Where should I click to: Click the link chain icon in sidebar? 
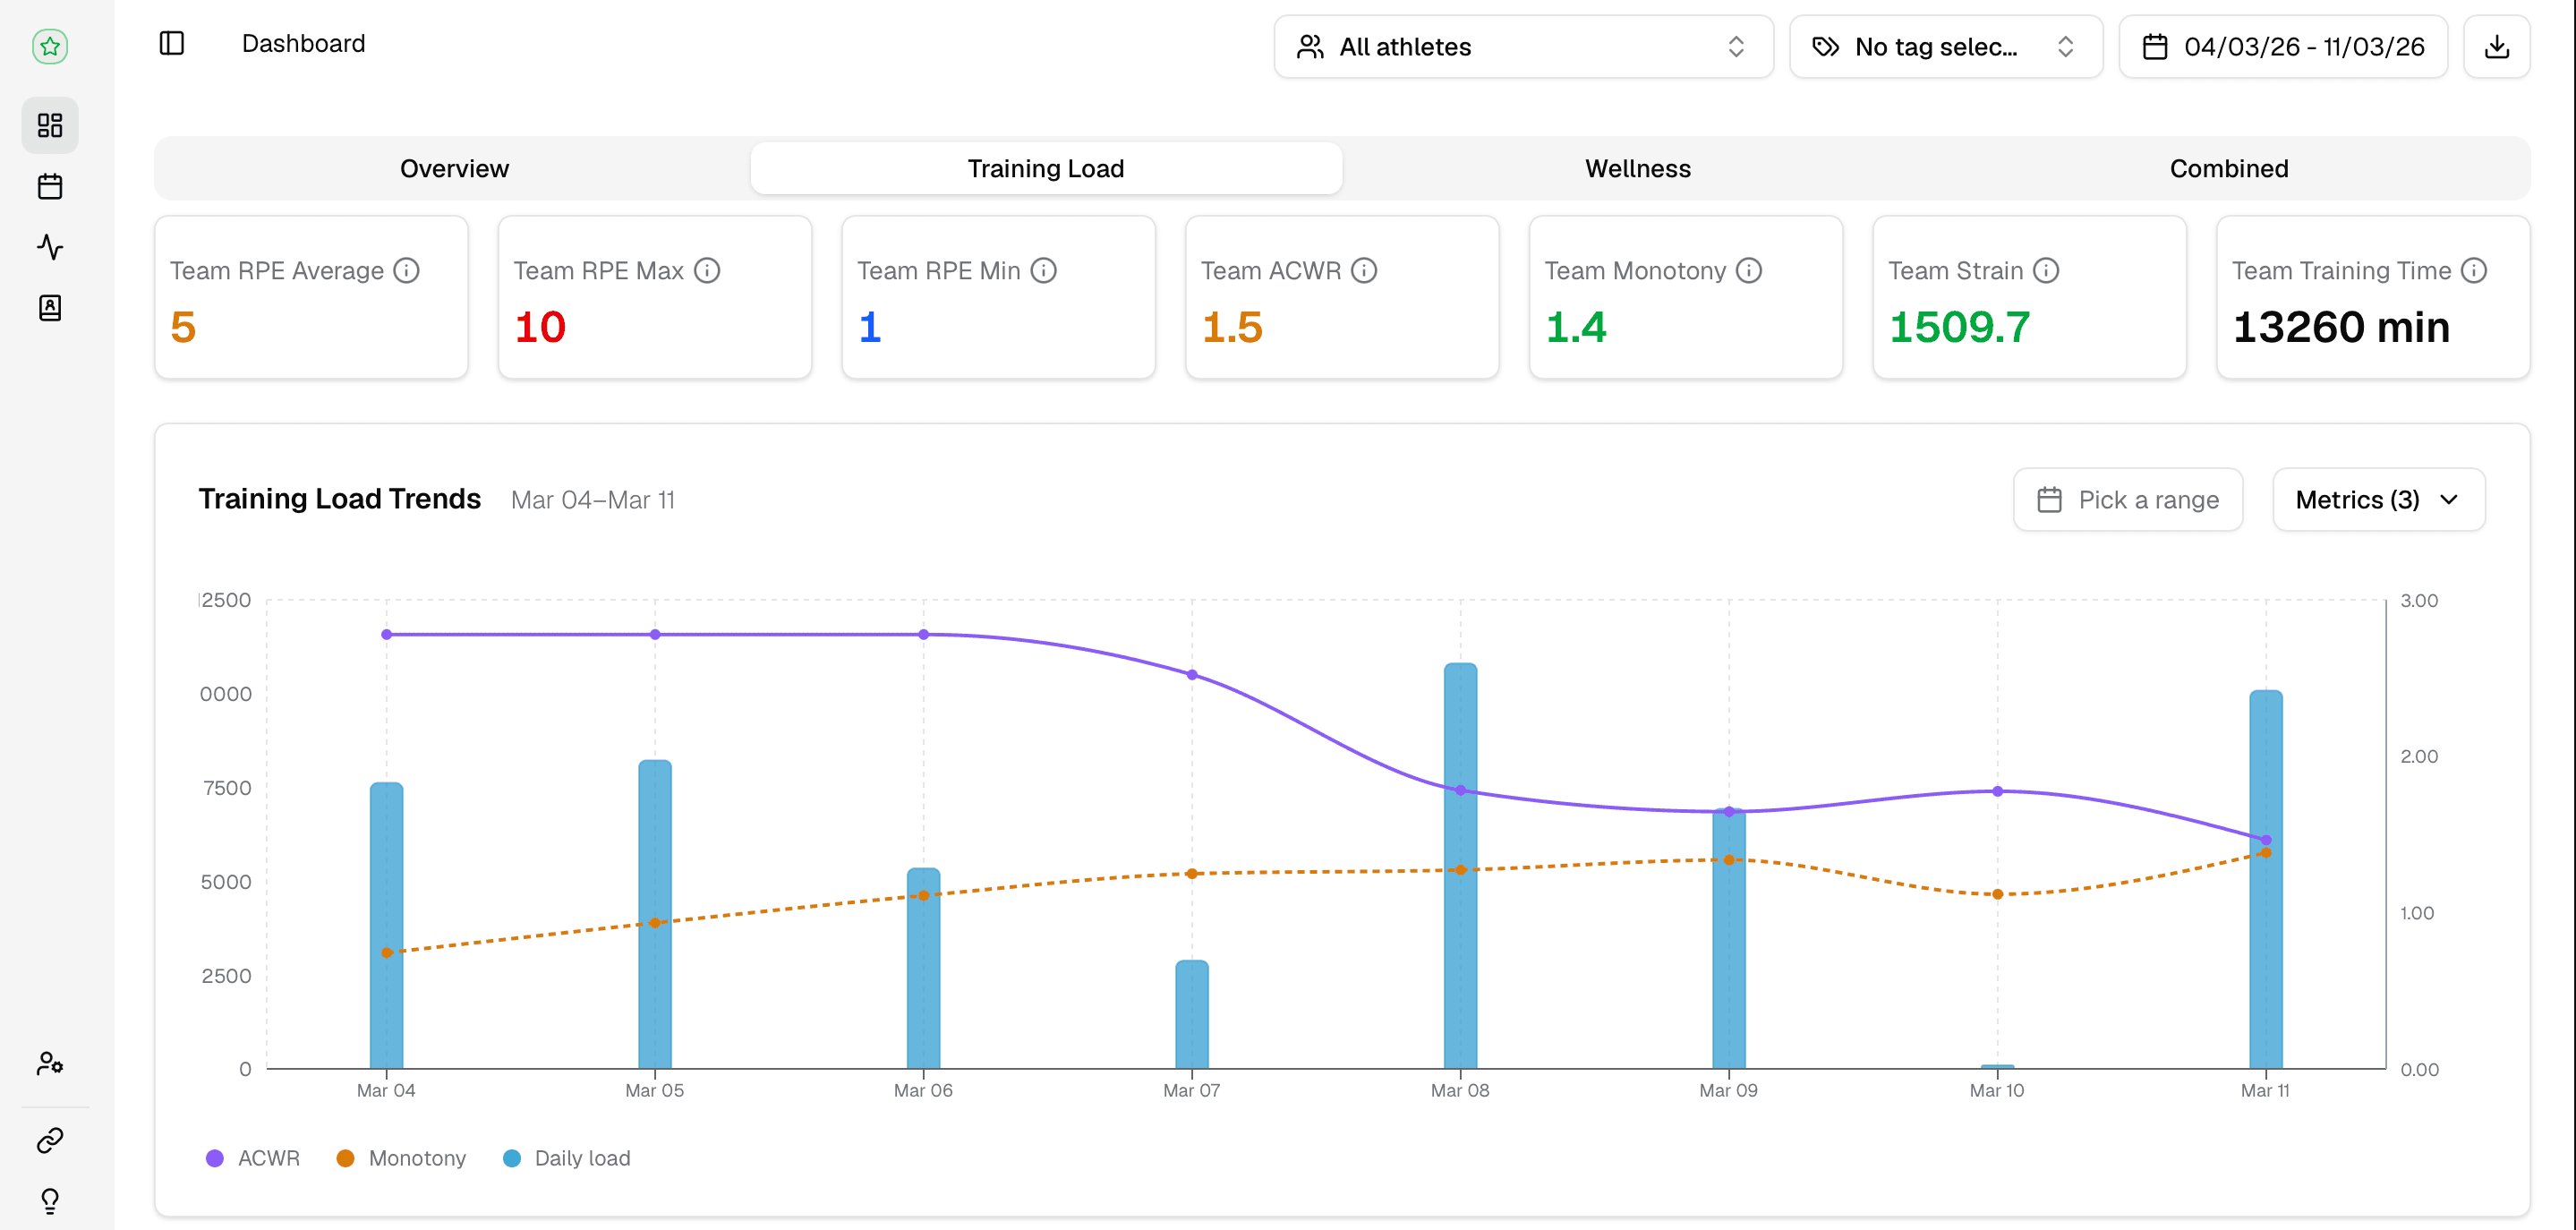[x=50, y=1140]
